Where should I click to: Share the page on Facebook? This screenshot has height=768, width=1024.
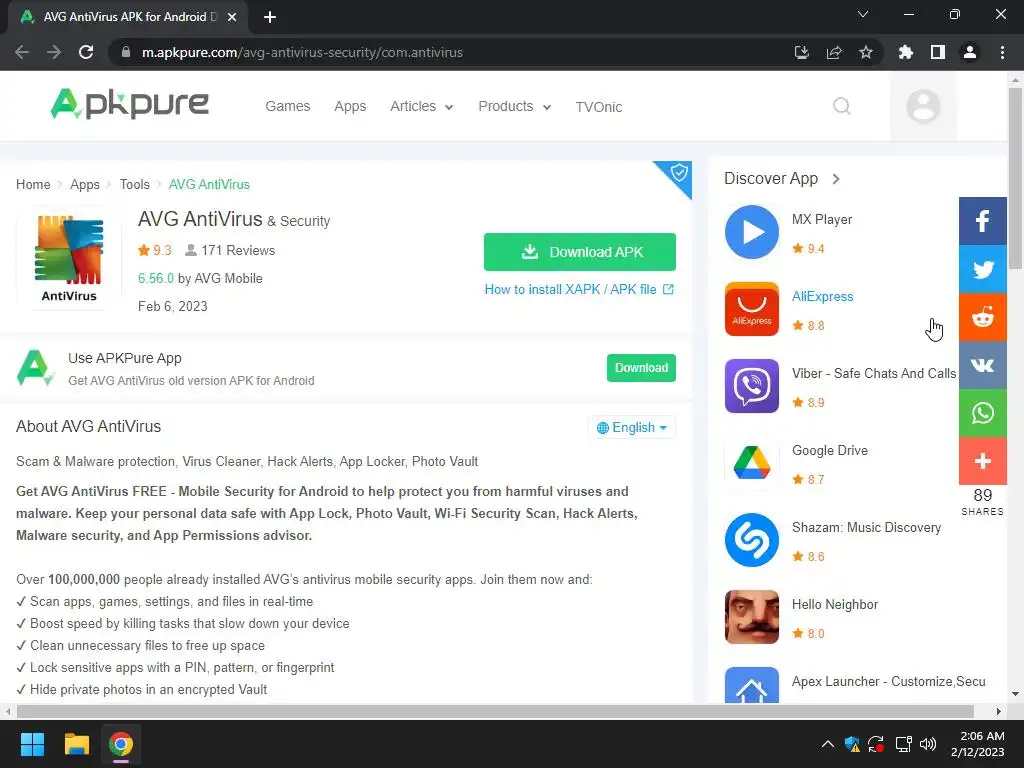pos(982,221)
